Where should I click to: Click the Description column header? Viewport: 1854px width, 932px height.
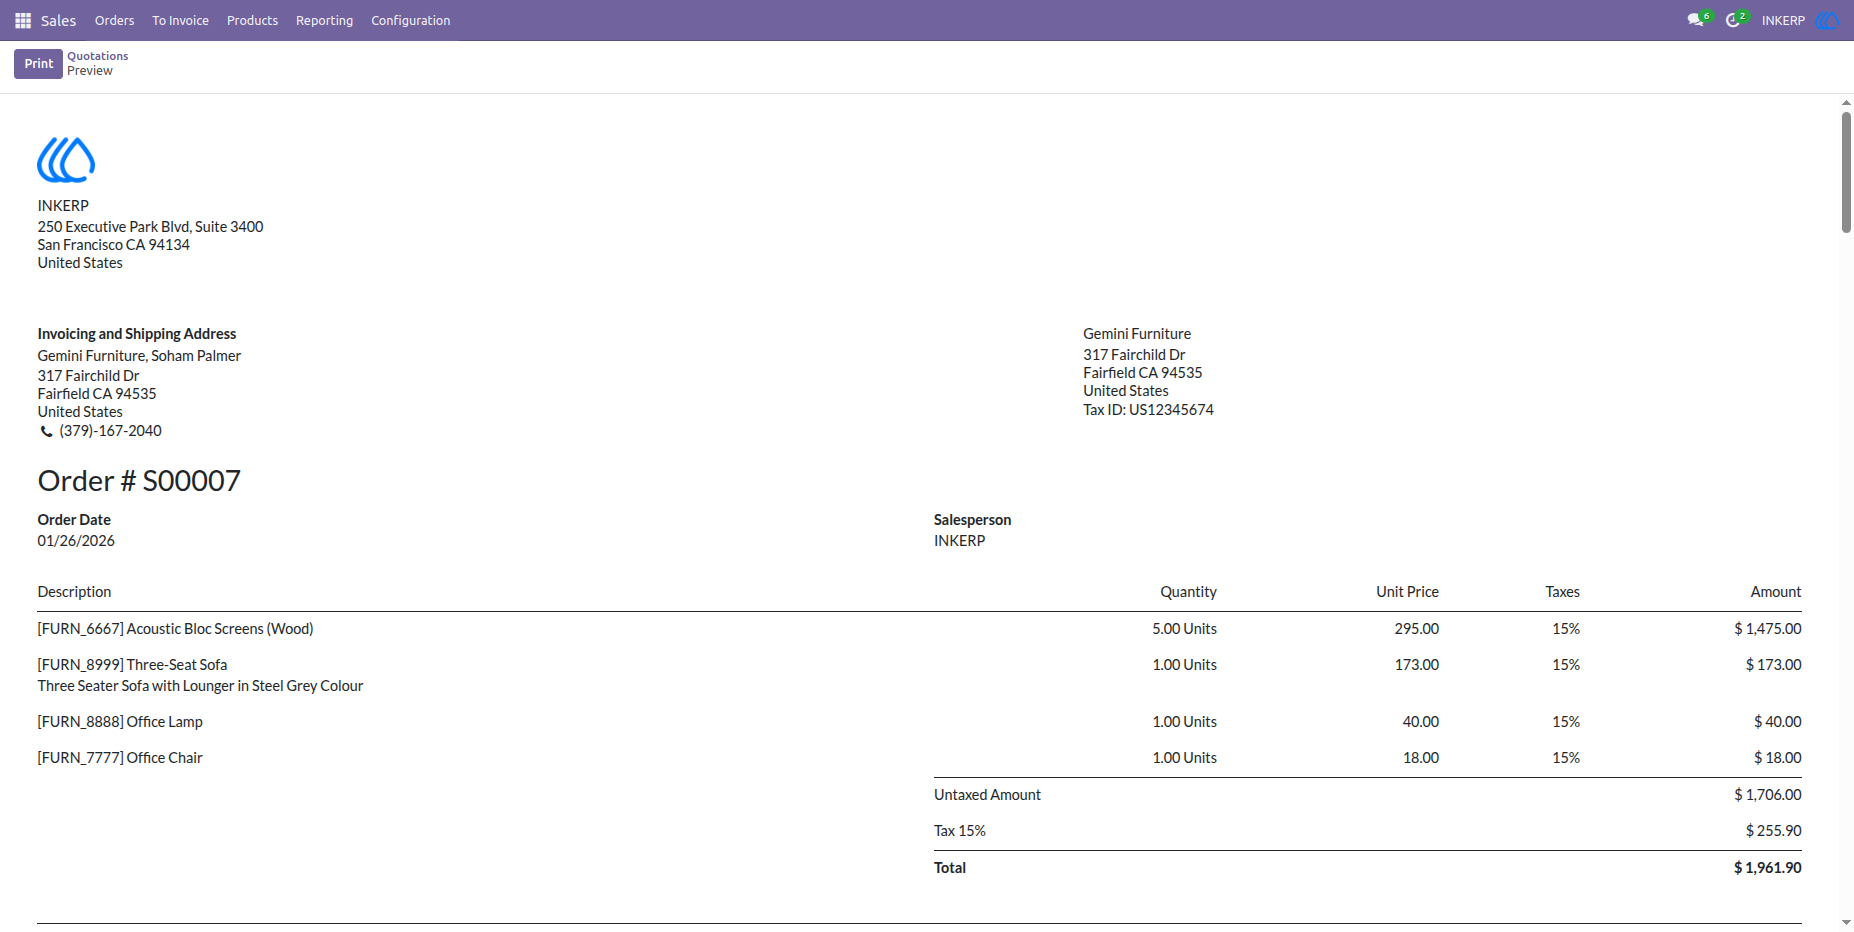pos(74,592)
